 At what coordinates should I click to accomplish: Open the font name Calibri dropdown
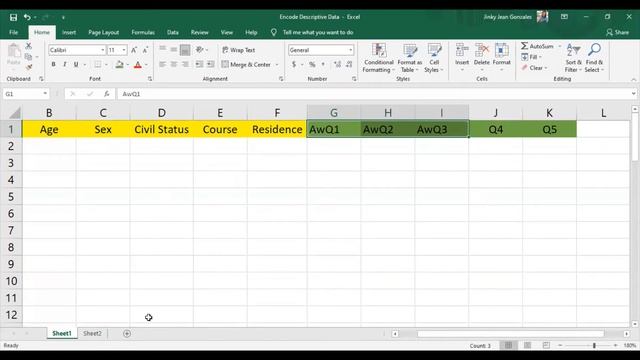tap(102, 50)
